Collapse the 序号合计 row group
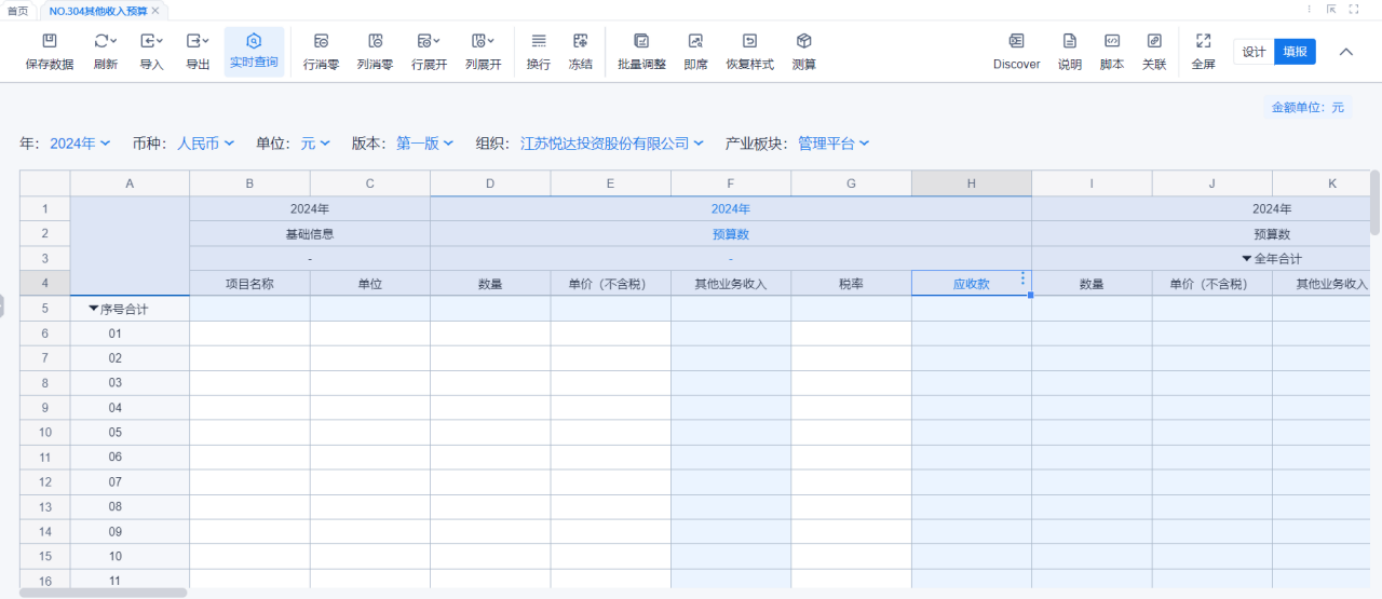The image size is (1382, 599). point(94,309)
